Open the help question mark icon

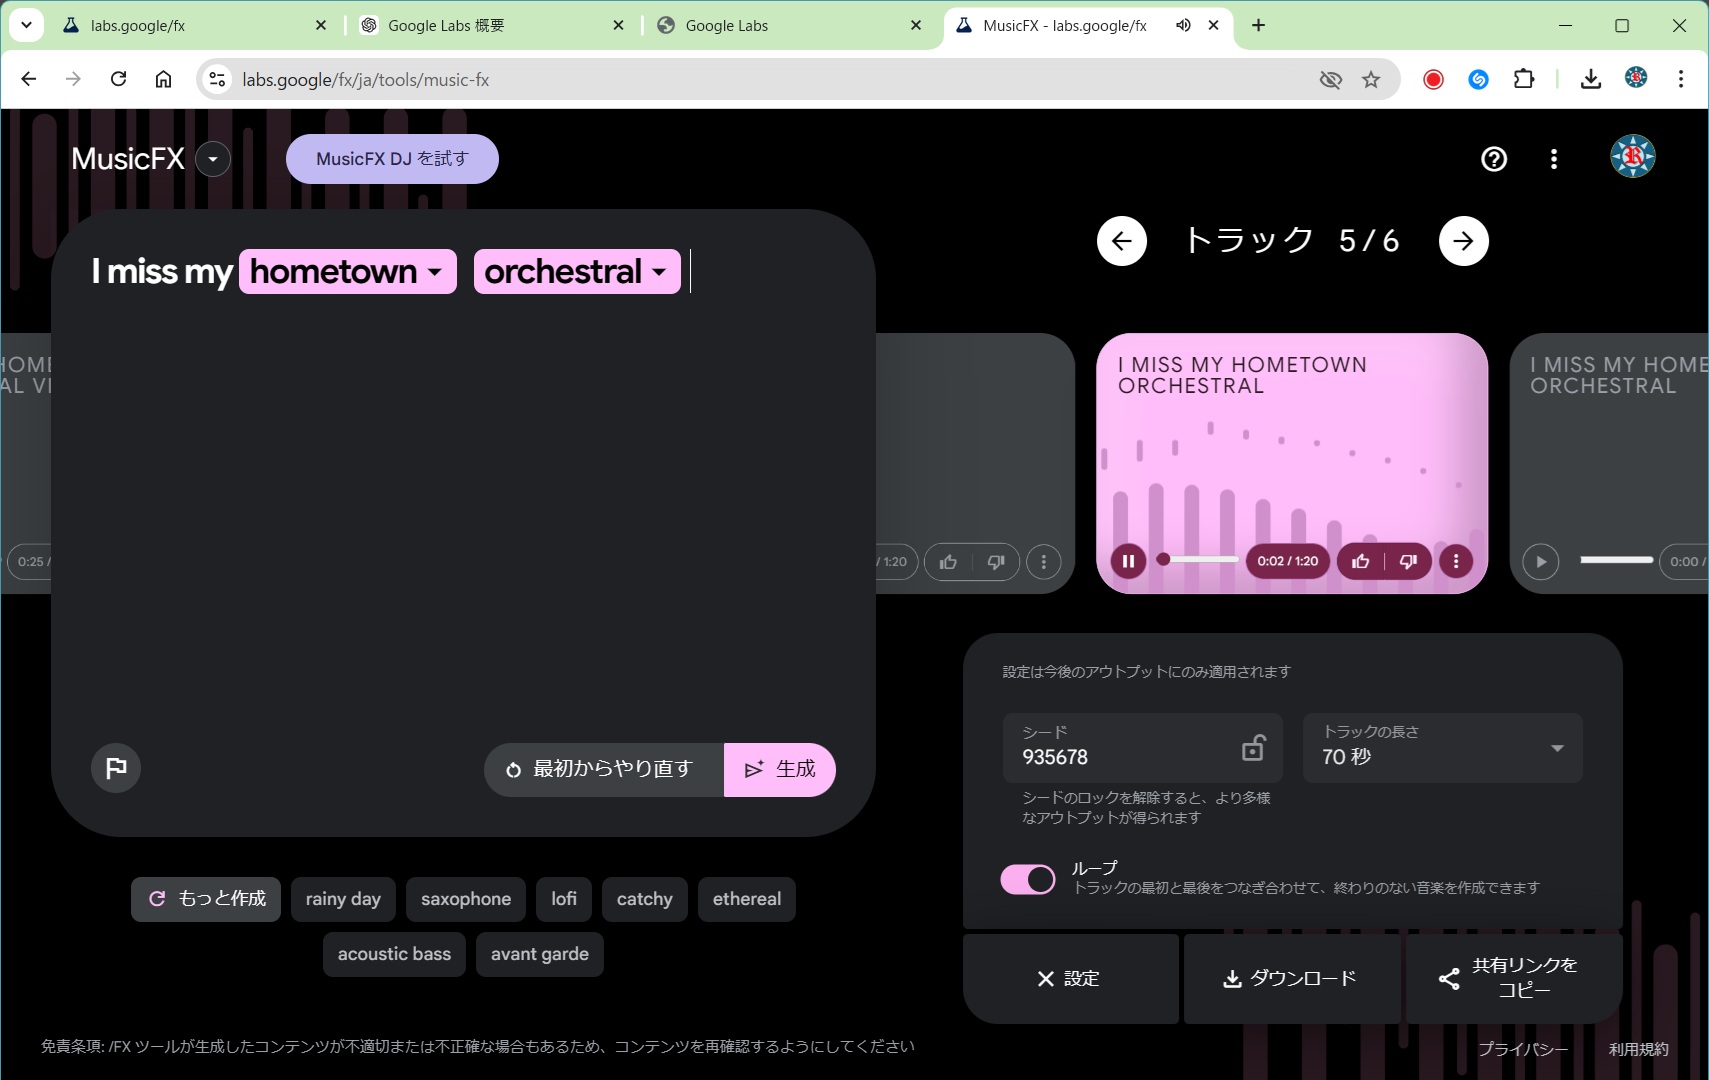tap(1494, 159)
